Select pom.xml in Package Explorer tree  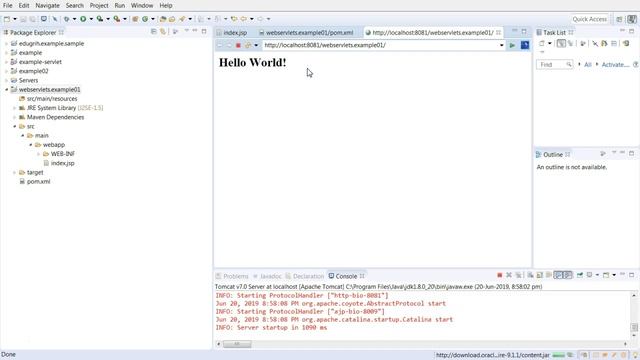coord(38,182)
